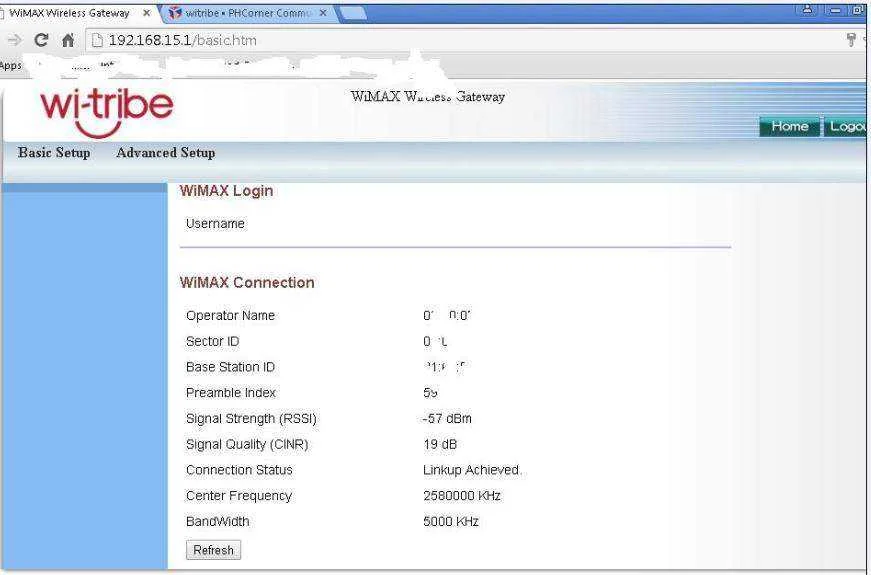
Task: Switch to the witribe PHCorner Community tab
Action: click(x=247, y=13)
